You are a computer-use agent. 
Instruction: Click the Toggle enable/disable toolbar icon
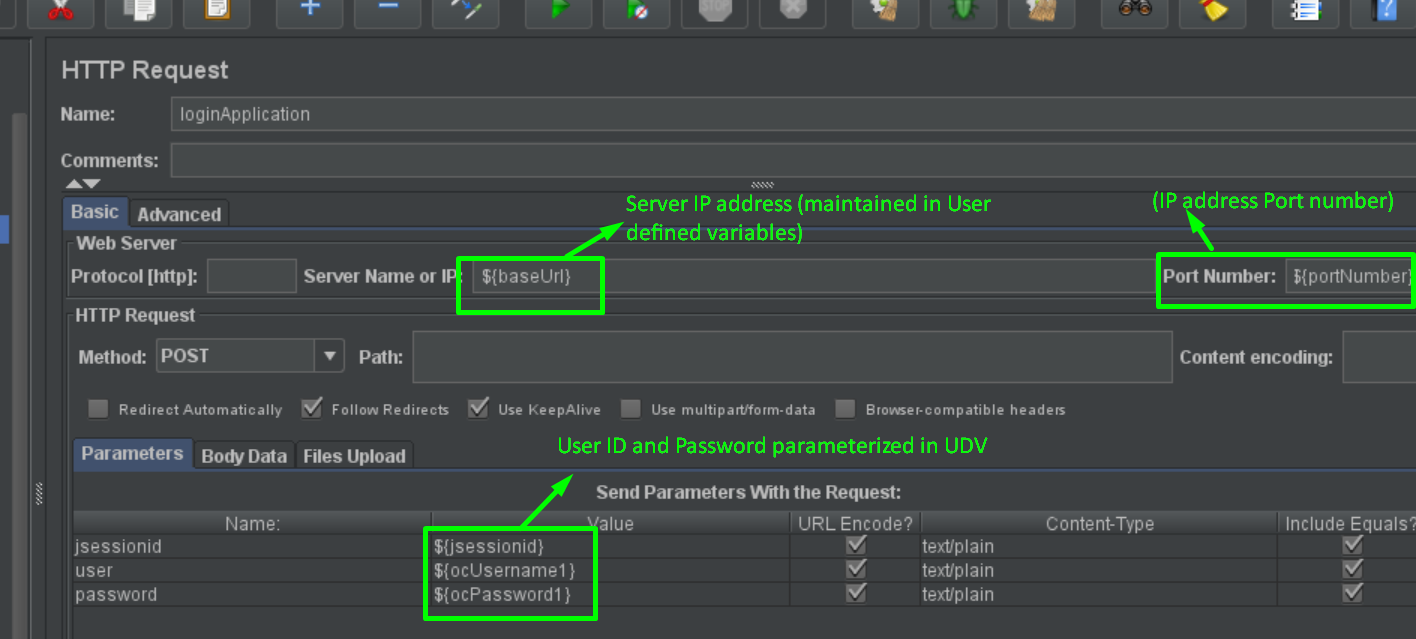[x=466, y=10]
